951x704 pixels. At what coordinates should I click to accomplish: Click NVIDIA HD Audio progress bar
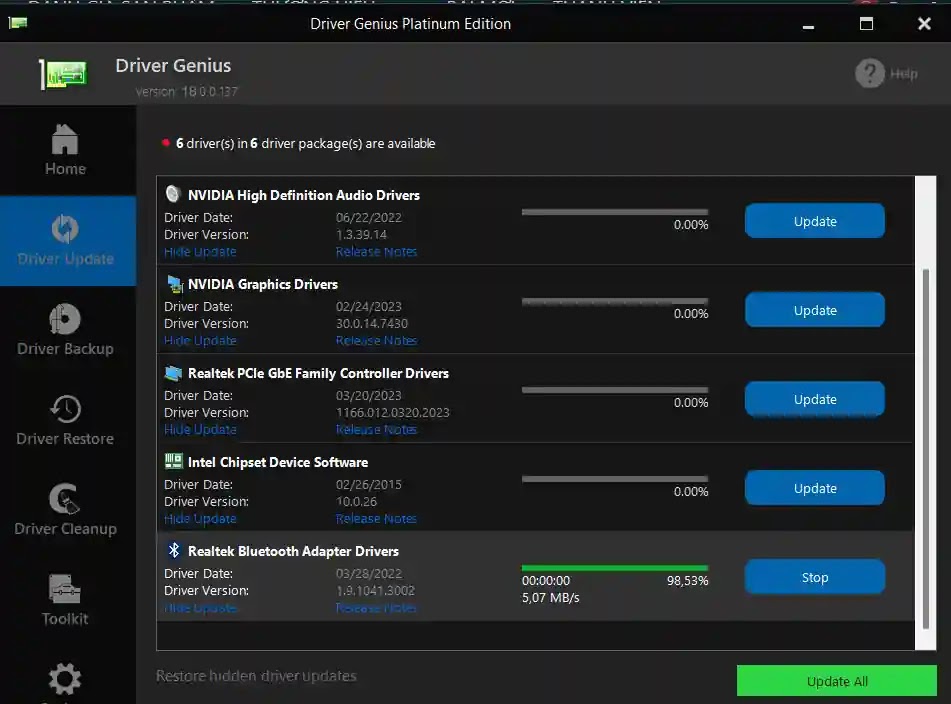tap(614, 212)
